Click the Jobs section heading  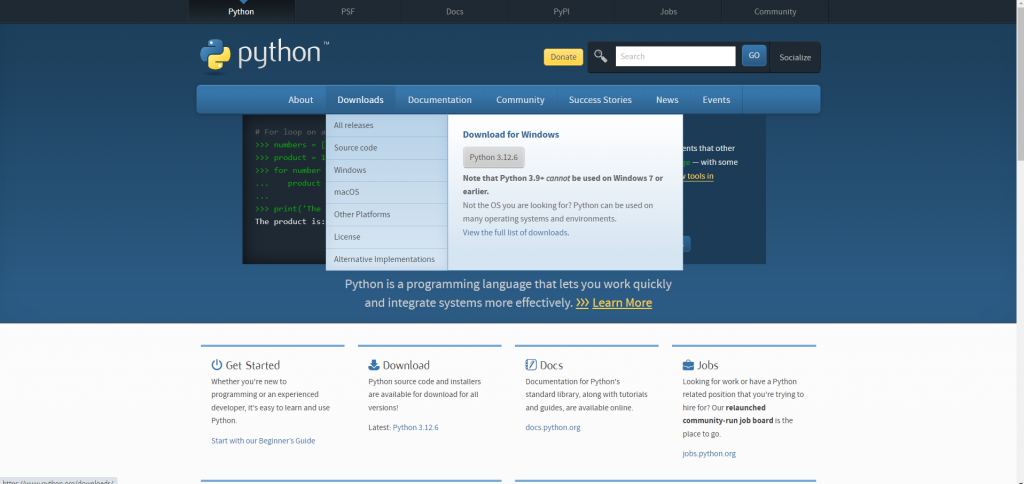(x=708, y=365)
